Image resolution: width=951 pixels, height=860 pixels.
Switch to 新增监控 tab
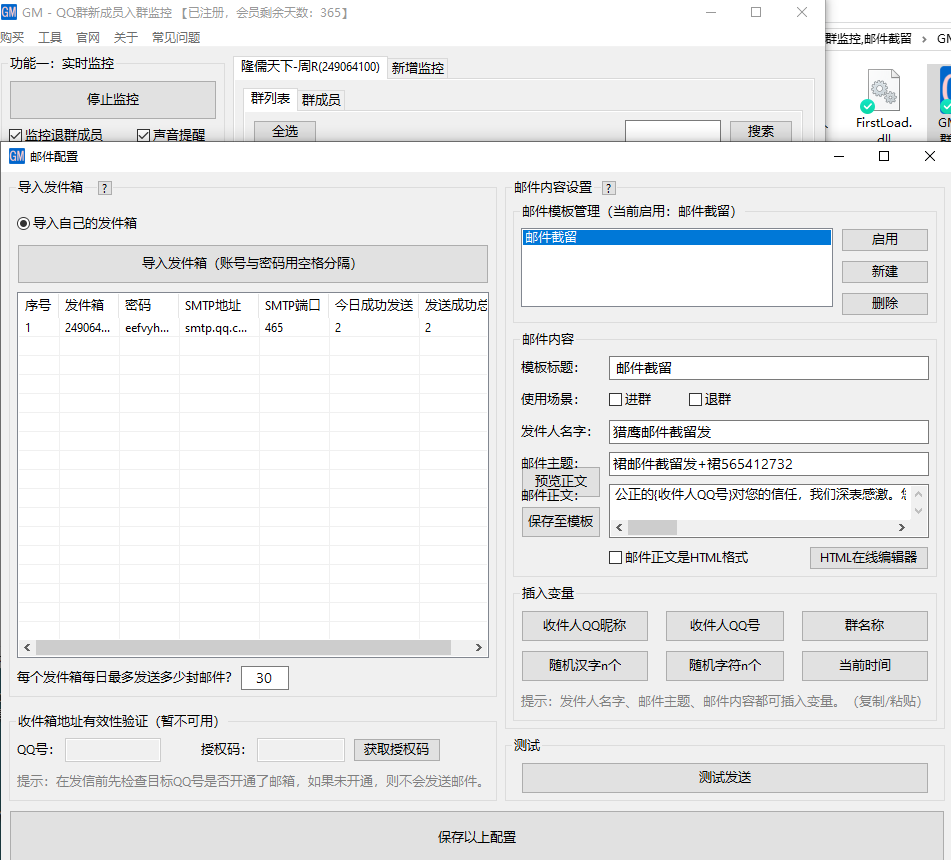[417, 68]
